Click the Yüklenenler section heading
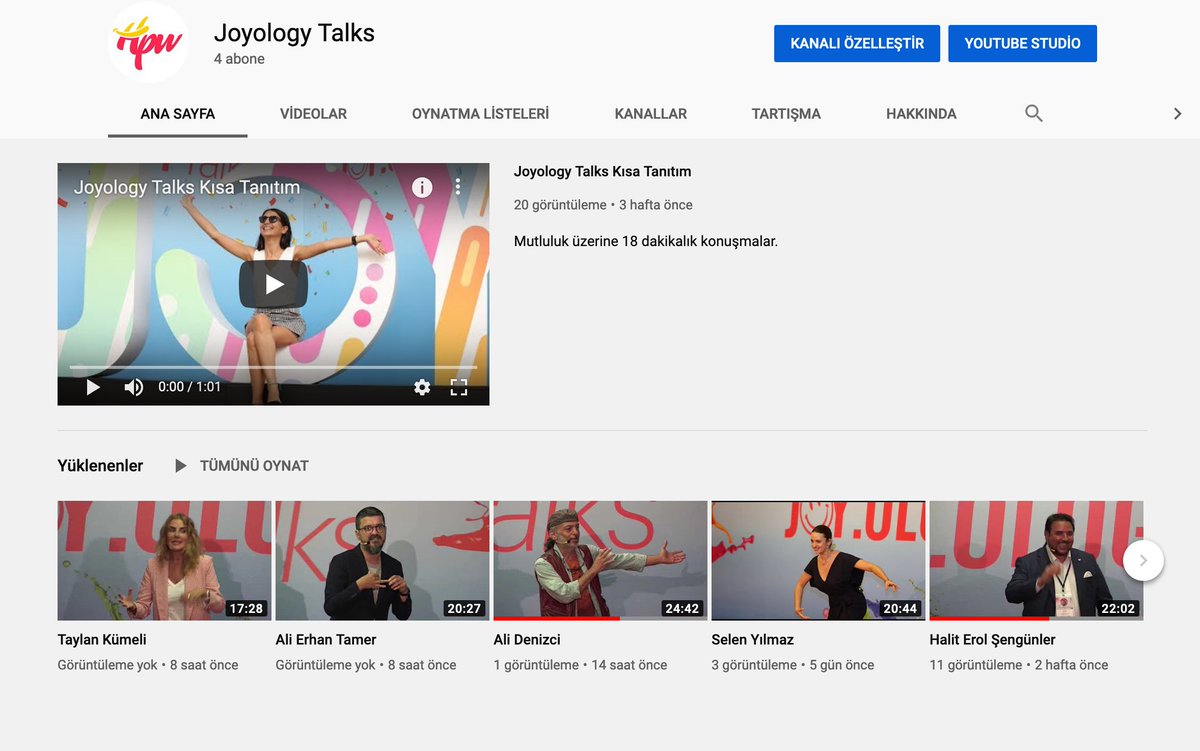Screen dimensions: 1200x751 [100, 466]
